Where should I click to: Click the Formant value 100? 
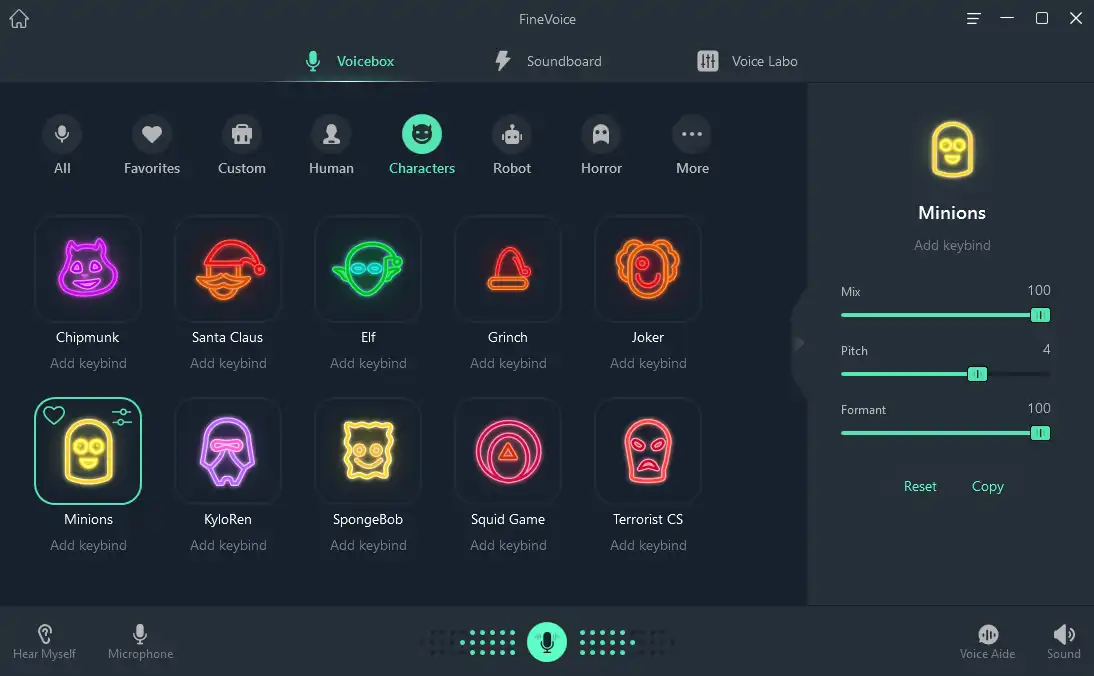tap(1039, 408)
